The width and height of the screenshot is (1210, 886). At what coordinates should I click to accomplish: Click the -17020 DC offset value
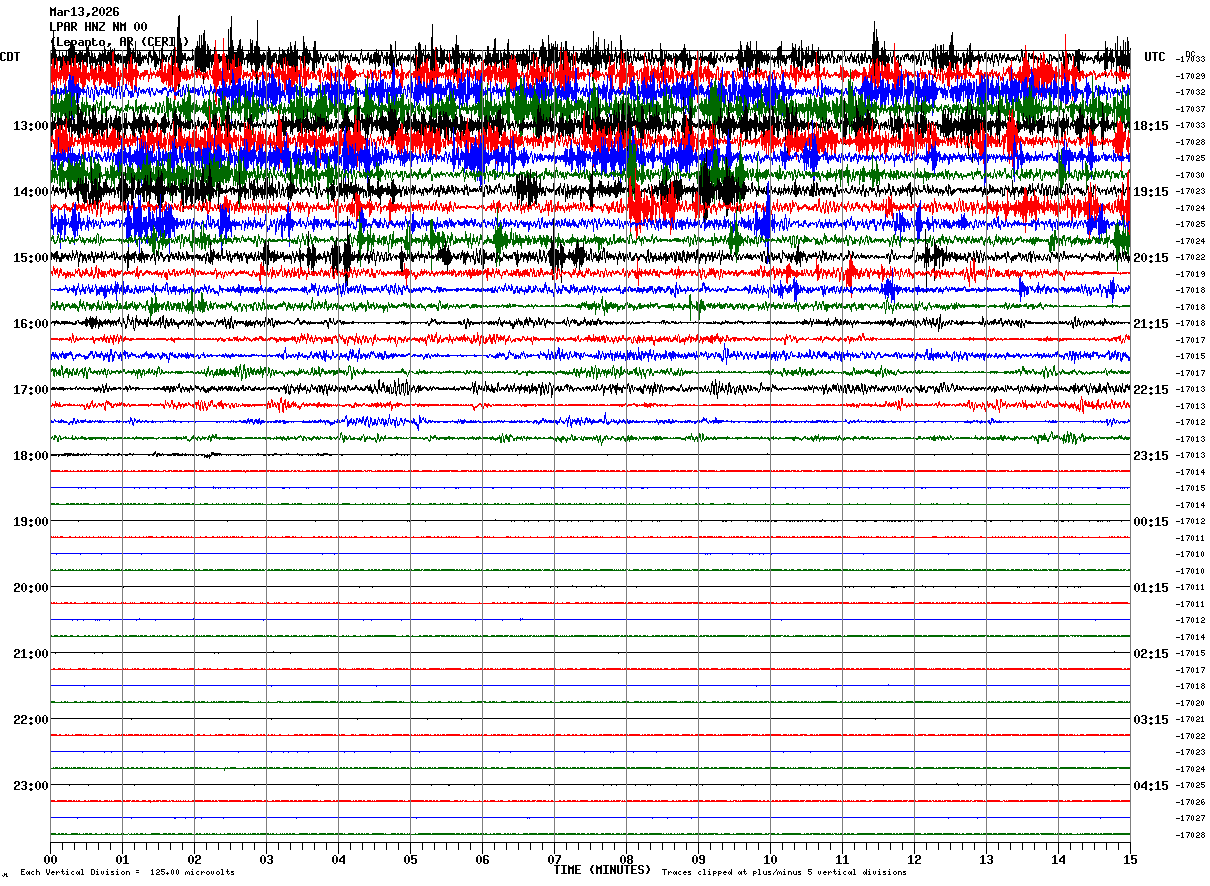pos(1191,703)
